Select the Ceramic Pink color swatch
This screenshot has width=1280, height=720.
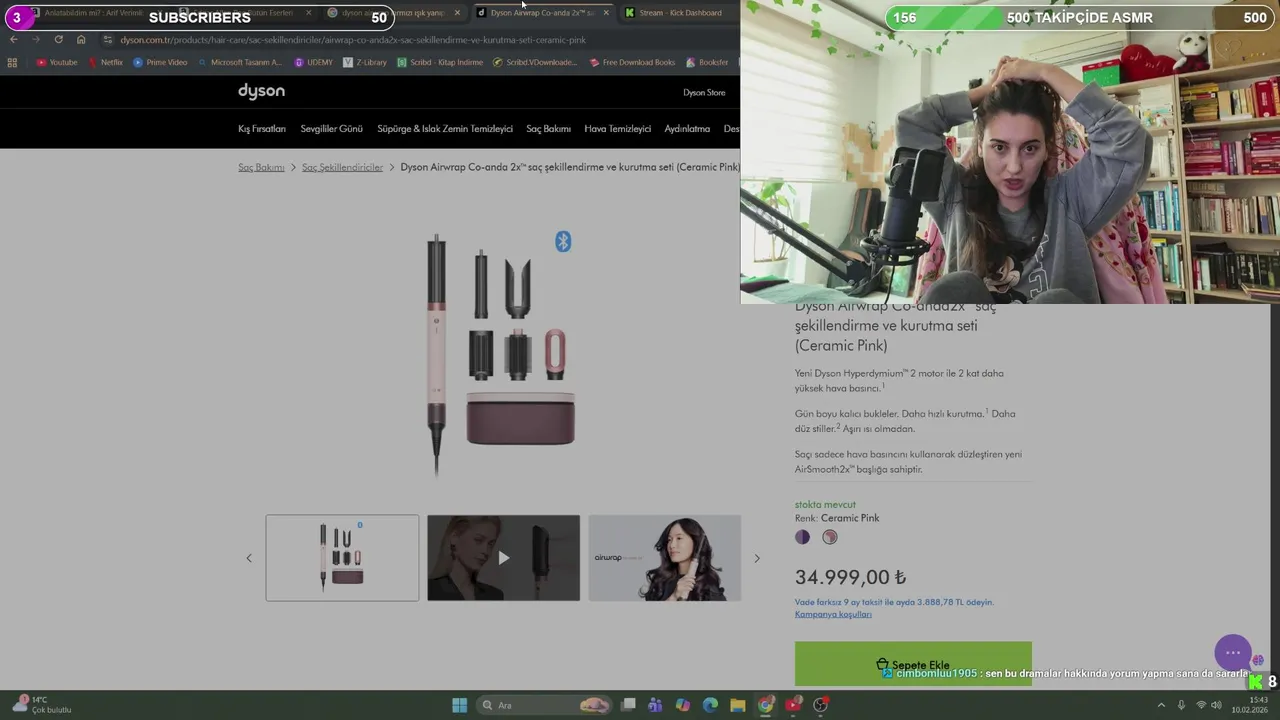[x=830, y=537]
